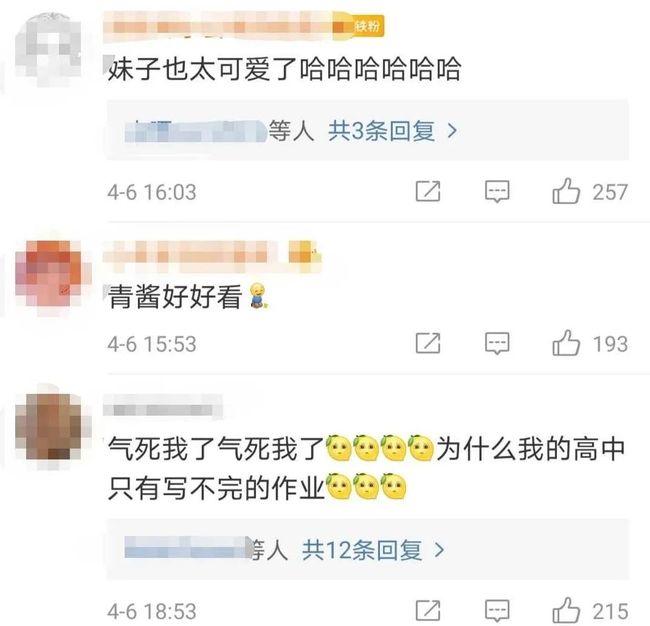Open blurred username above 青酱好好看
This screenshot has width=650, height=626.
pos(211,252)
